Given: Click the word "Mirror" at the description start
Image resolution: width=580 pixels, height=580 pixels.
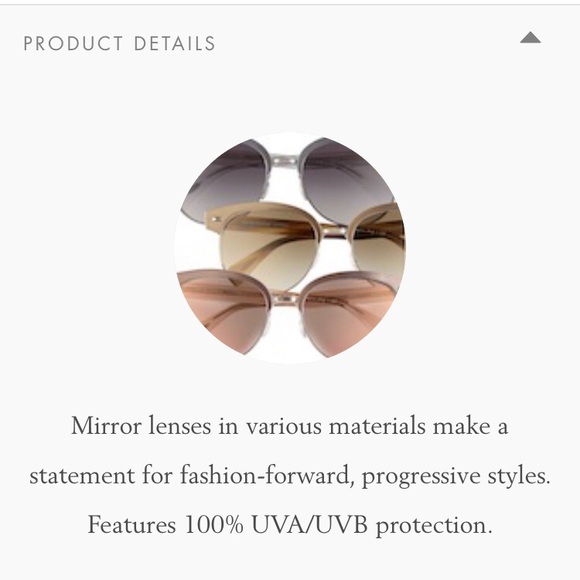Looking at the screenshot, I should 106,426.
